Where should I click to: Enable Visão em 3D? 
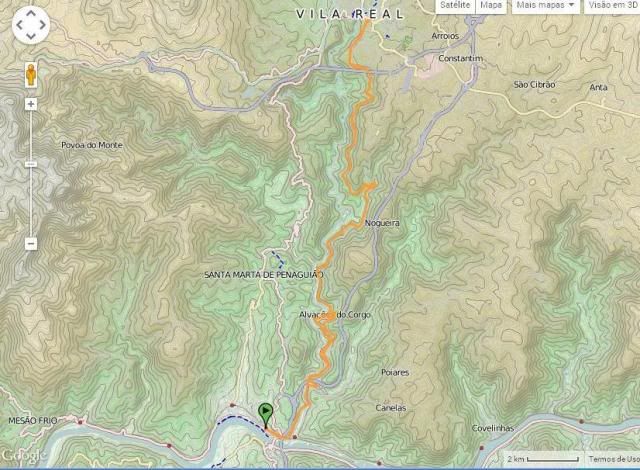[x=612, y=5]
